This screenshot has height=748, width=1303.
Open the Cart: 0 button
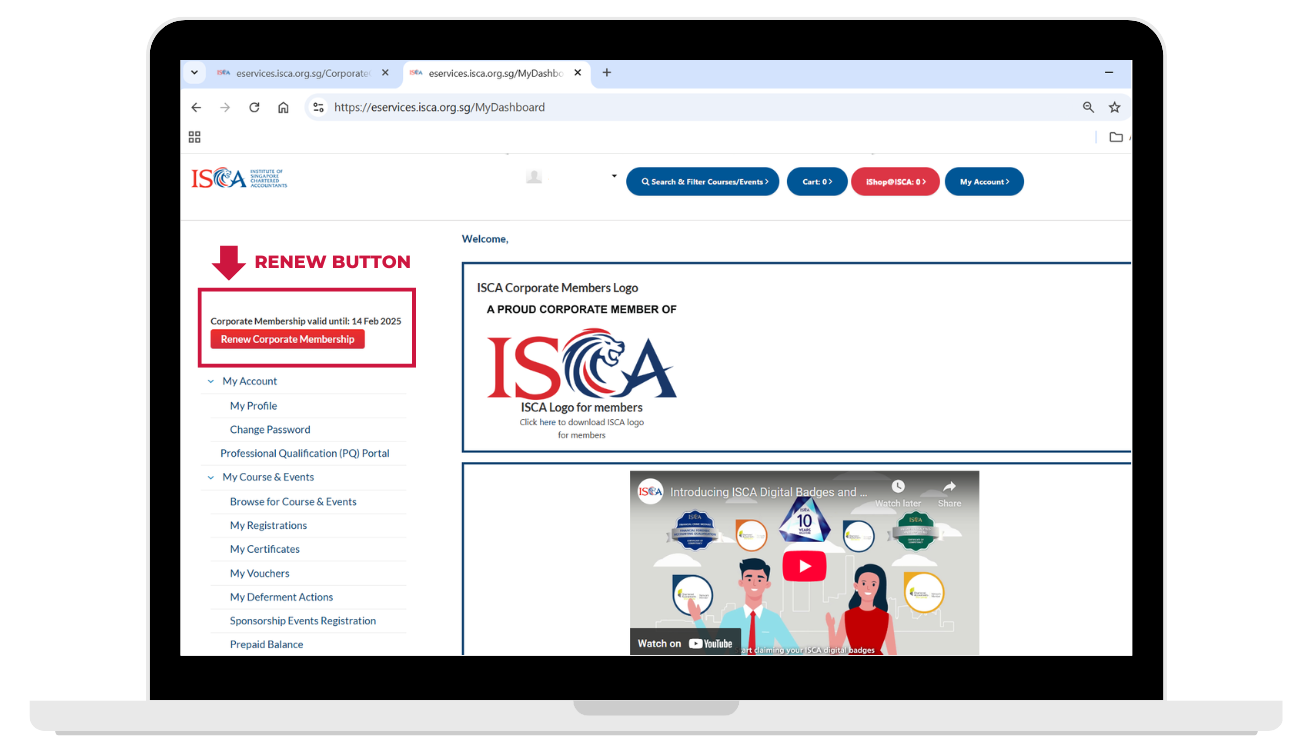(817, 182)
